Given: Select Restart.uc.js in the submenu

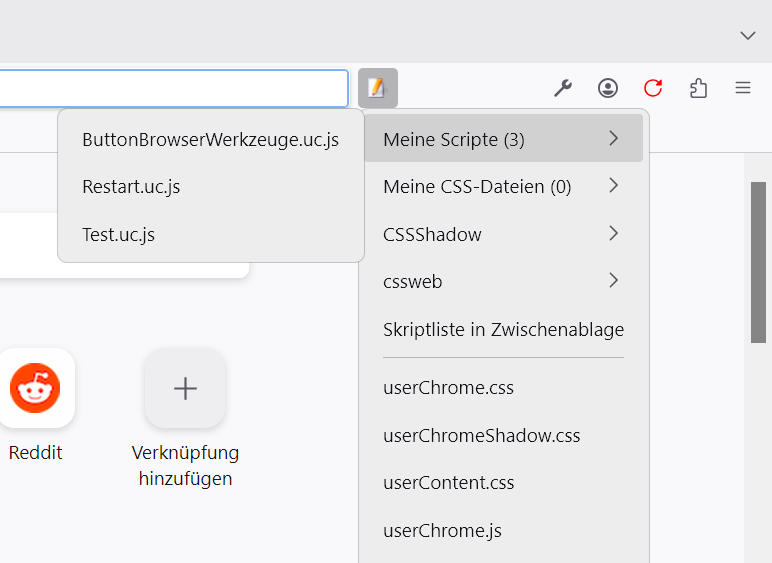Looking at the screenshot, I should (131, 186).
